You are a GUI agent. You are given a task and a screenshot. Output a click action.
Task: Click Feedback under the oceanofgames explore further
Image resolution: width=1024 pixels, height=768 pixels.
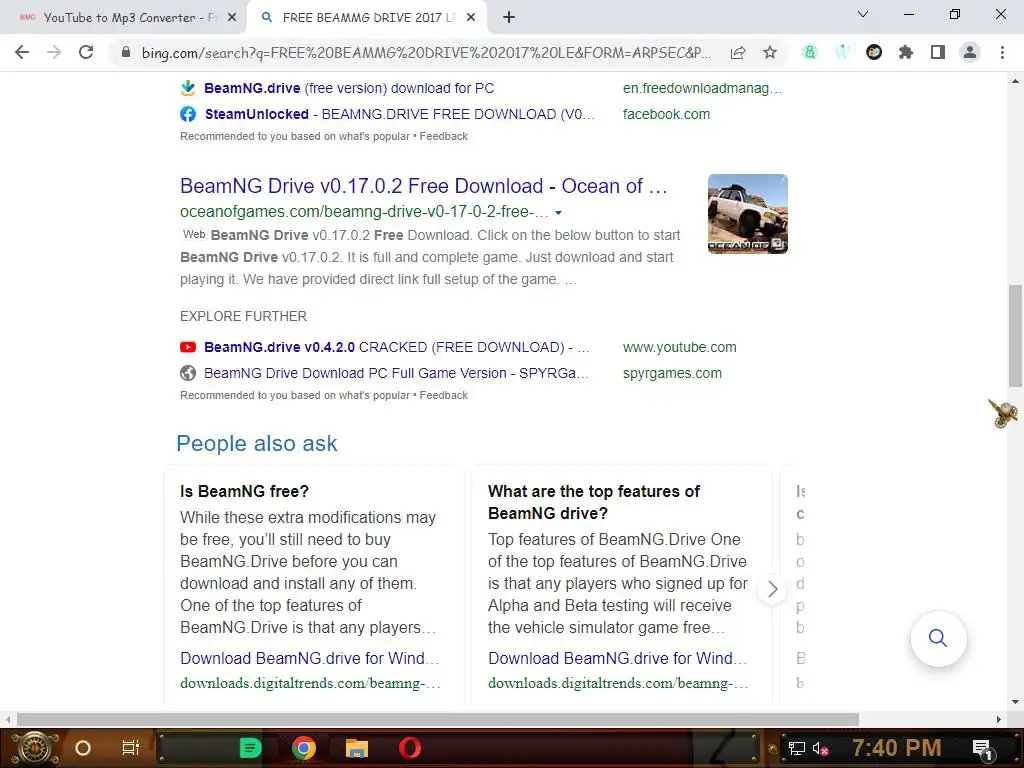(x=443, y=396)
